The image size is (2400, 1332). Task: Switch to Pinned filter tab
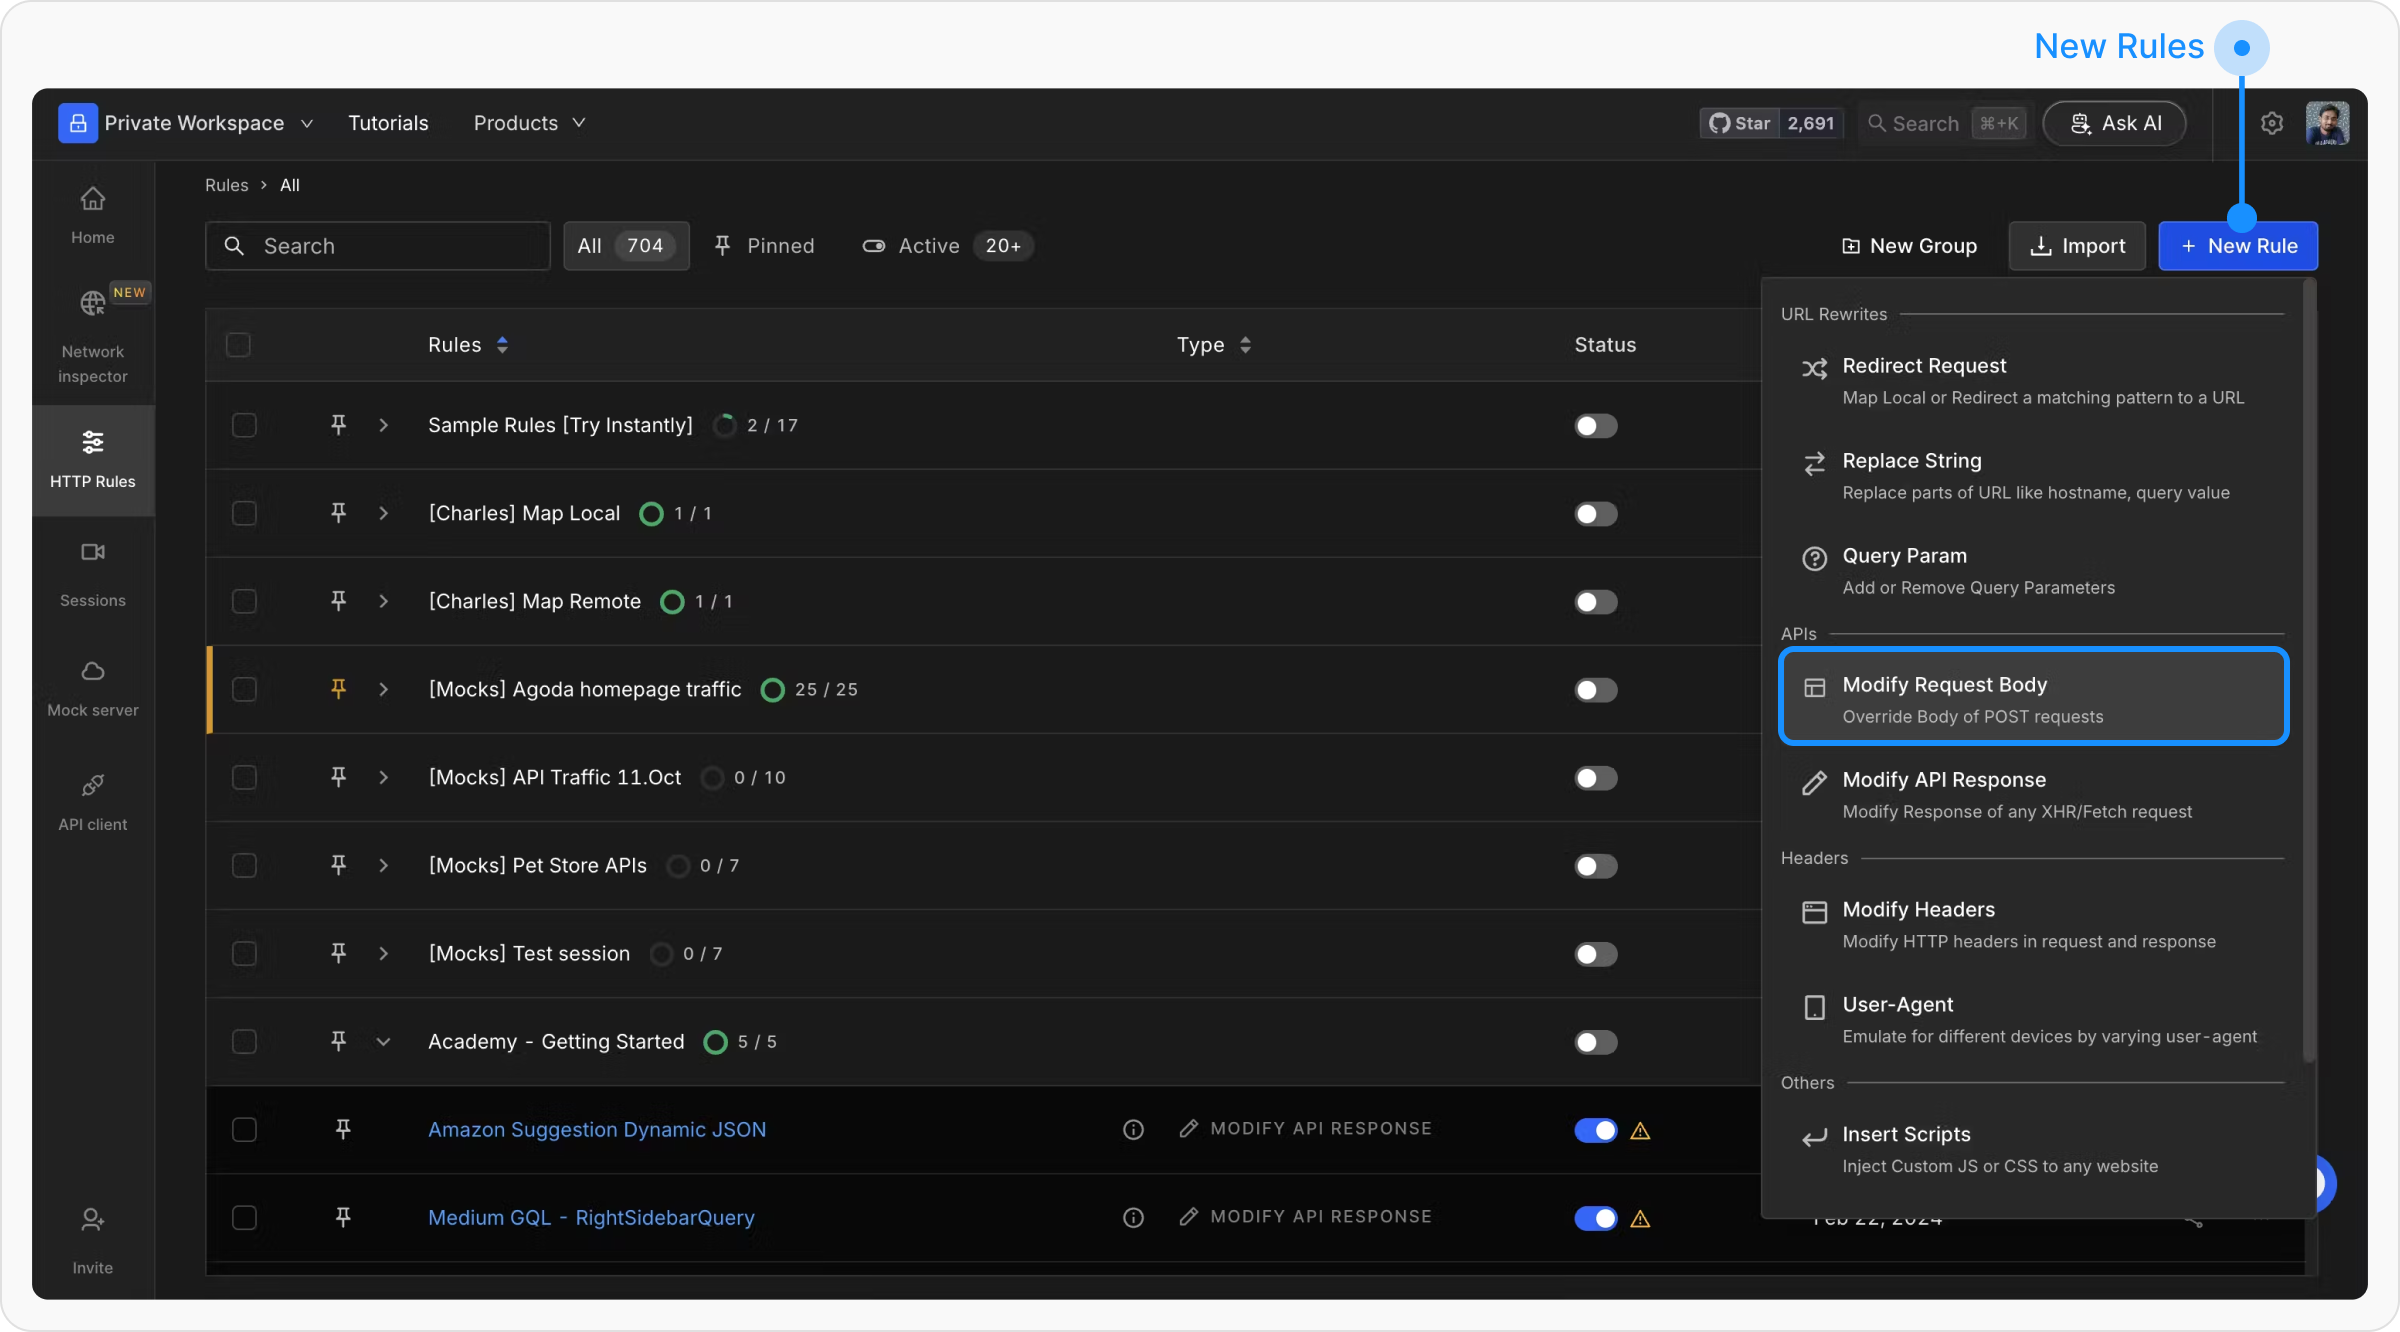(x=765, y=246)
